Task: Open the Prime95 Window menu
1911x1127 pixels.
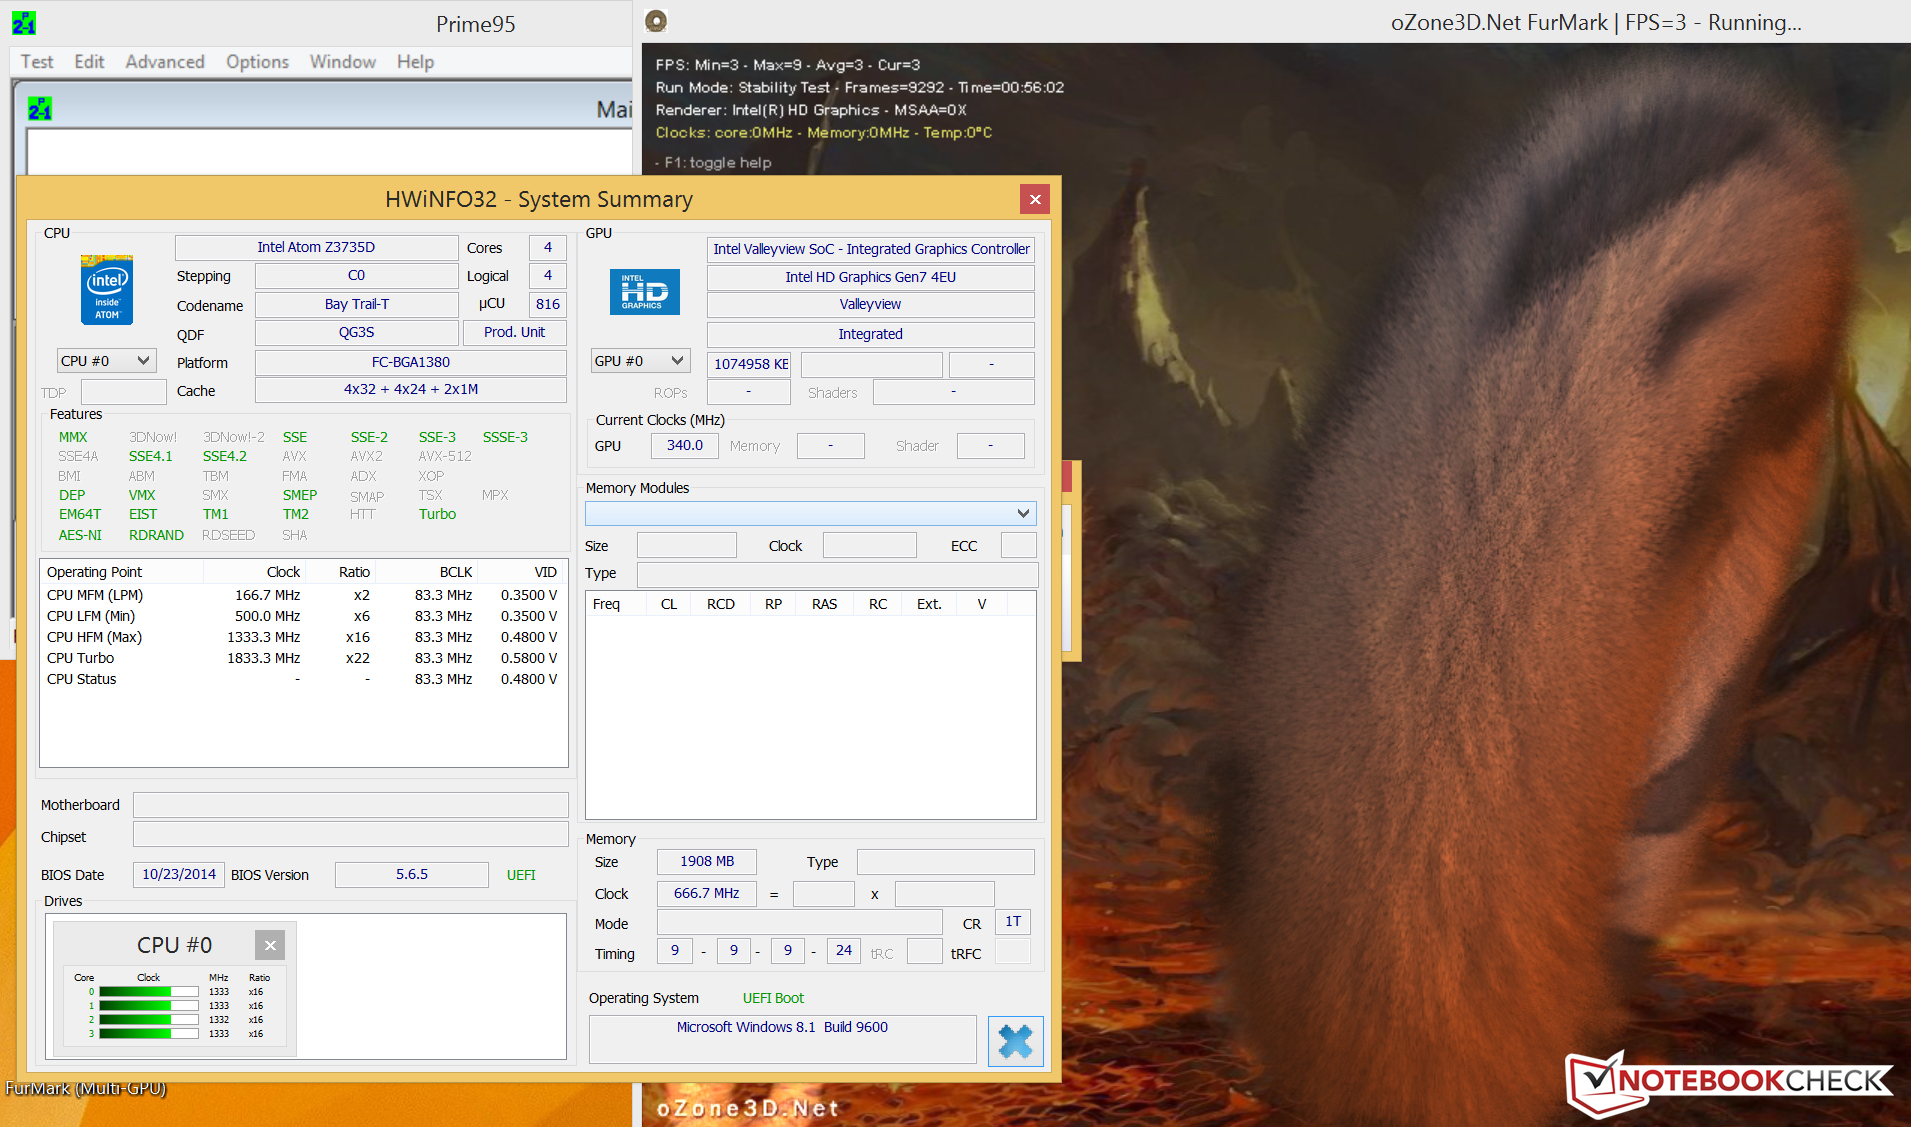Action: 343,62
